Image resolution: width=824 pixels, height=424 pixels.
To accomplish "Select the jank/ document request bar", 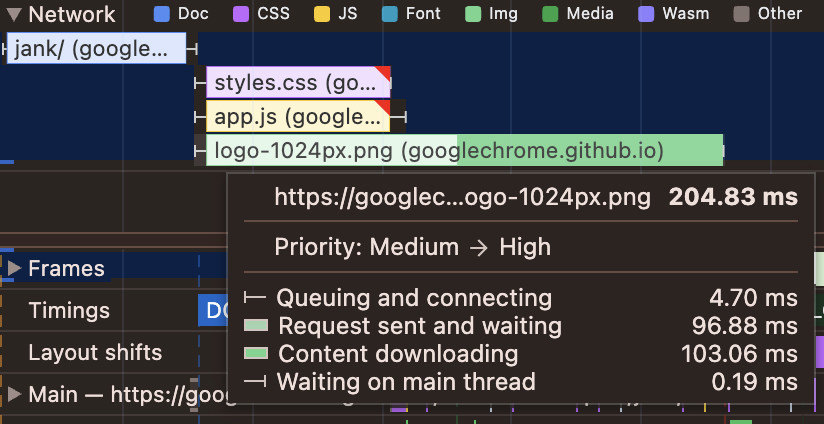I will (x=96, y=48).
